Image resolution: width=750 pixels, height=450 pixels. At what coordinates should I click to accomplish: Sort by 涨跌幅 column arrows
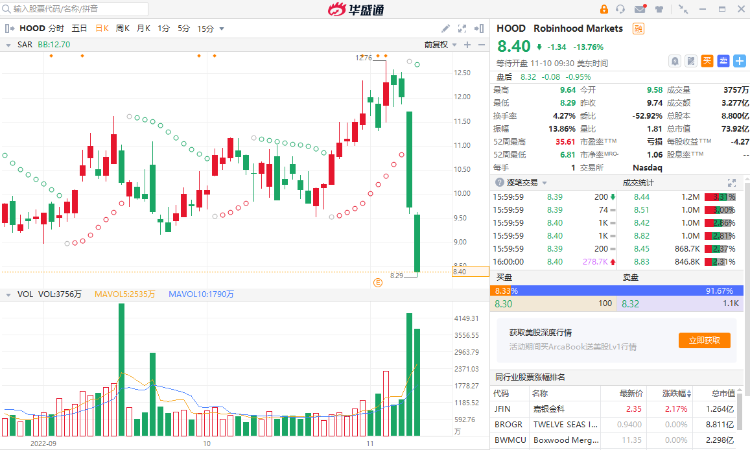click(x=689, y=394)
